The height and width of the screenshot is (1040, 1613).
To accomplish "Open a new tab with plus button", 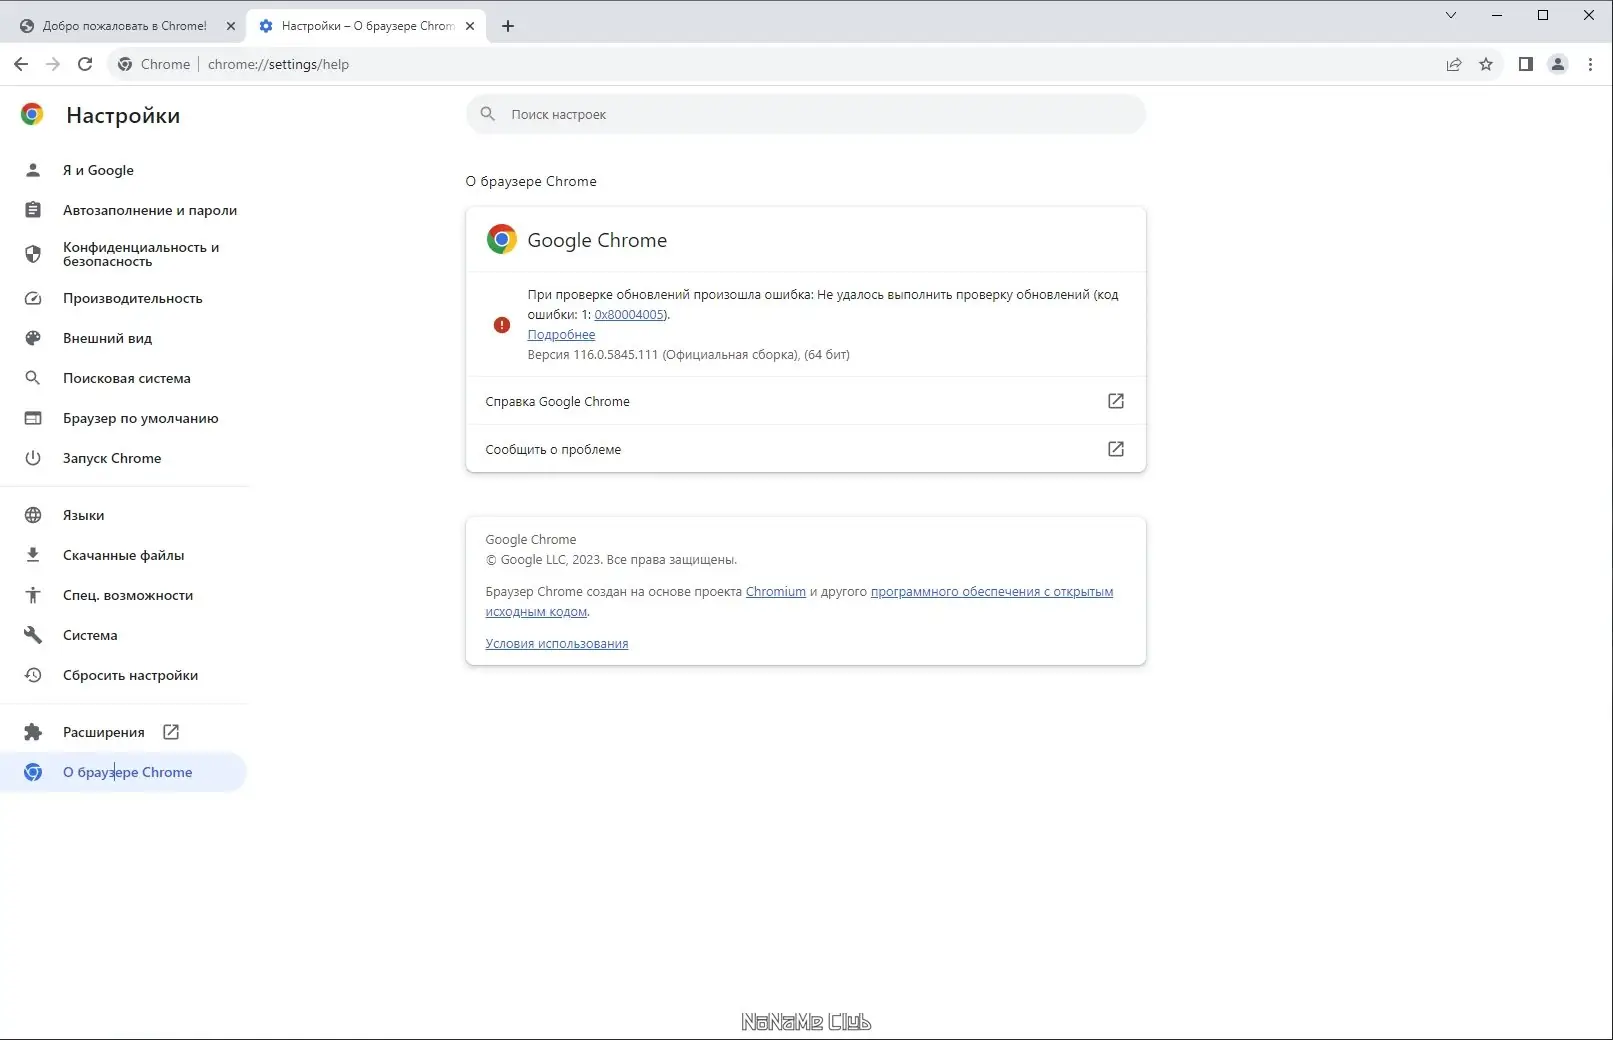I will click(508, 26).
